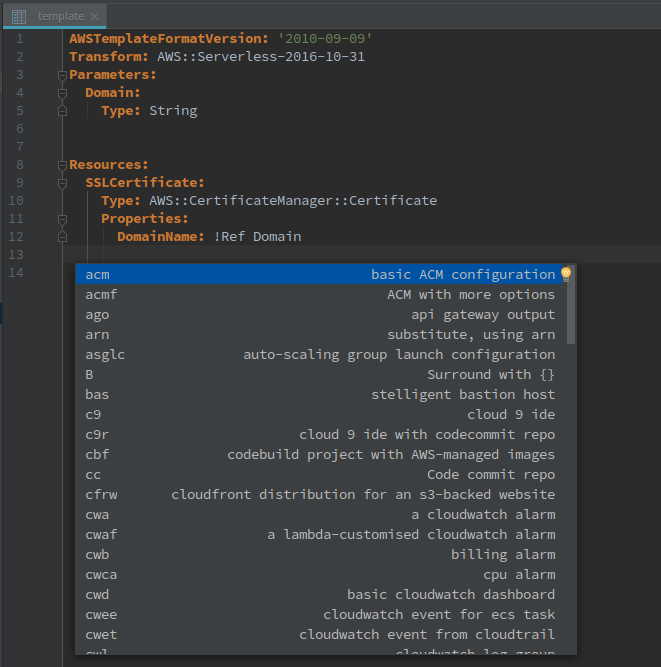This screenshot has width=661, height=667.
Task: Click the '2010-09-09' version string
Action: click(x=325, y=39)
